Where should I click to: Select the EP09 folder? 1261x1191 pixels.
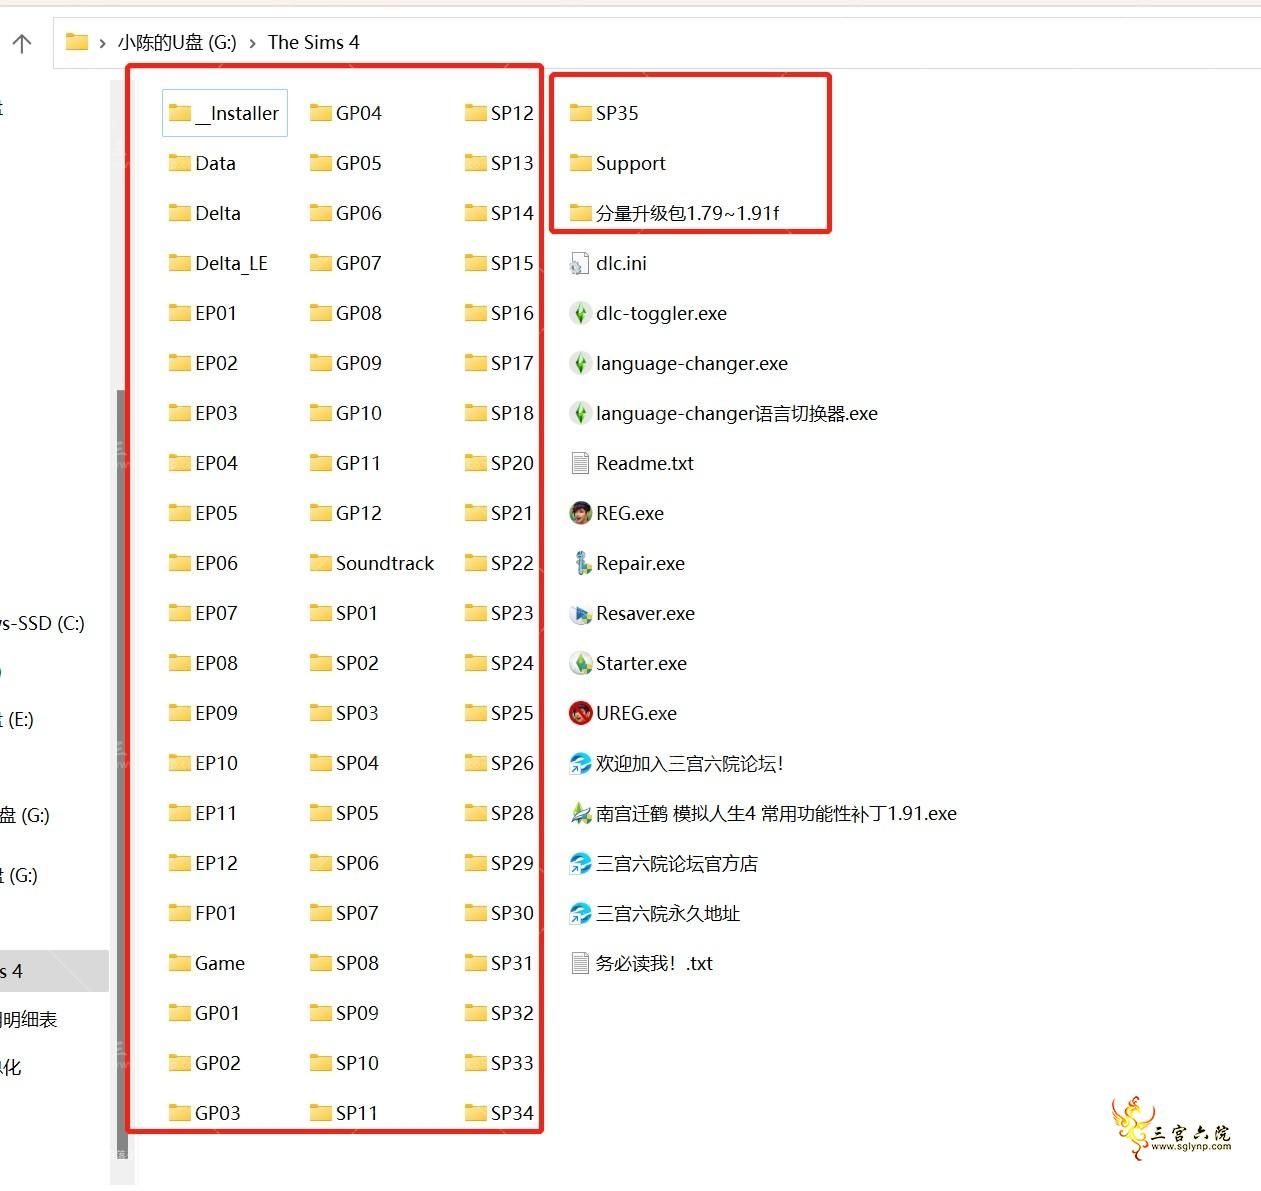tap(203, 713)
